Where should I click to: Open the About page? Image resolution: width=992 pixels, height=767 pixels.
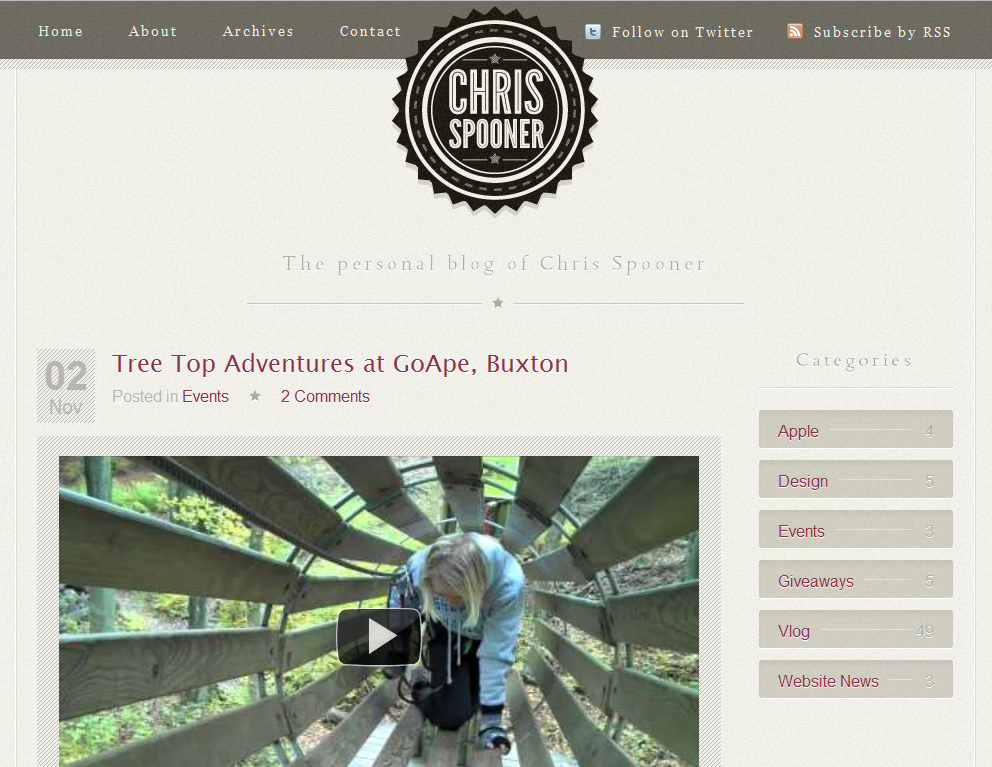[x=153, y=31]
